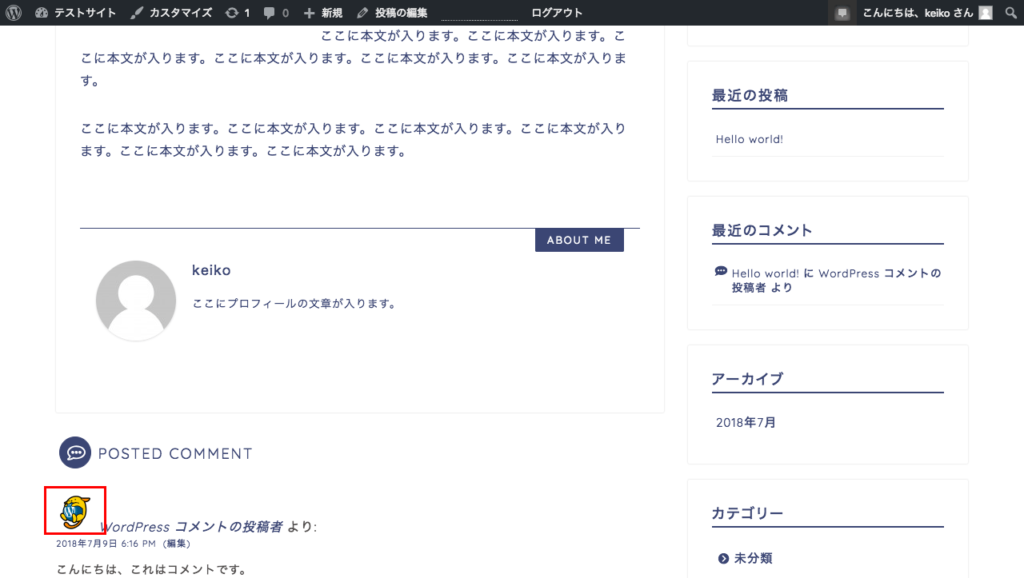Open the テストサイト dashboard menu

(x=76, y=12)
